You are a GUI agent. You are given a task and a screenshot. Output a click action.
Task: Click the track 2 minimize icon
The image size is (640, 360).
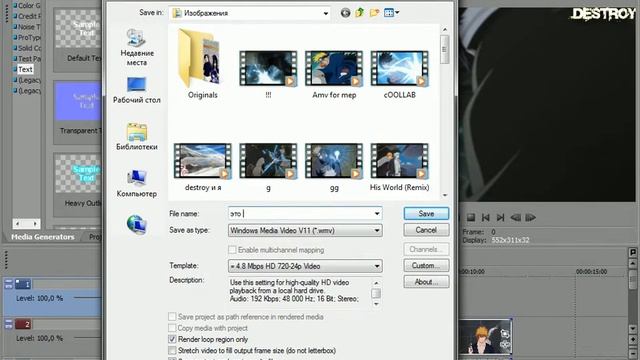tap(8, 324)
